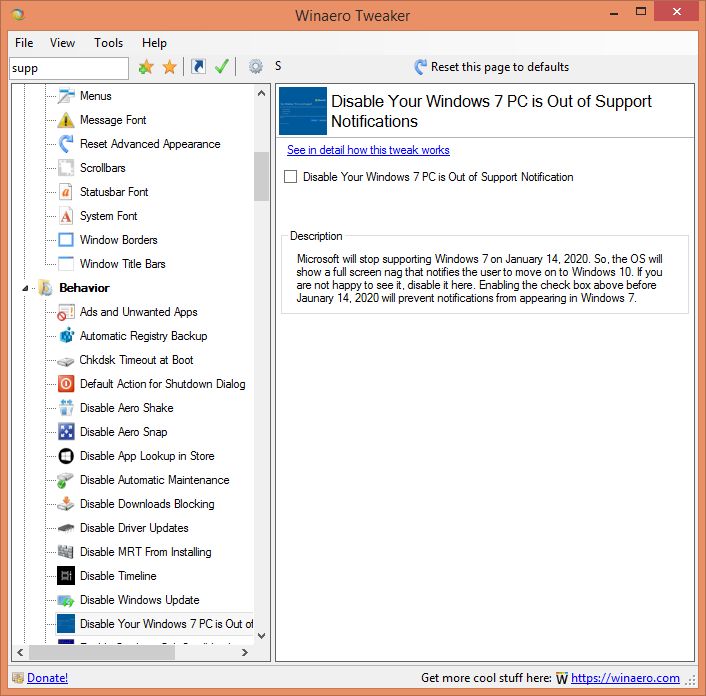Open the https://winaero.com link
Screen dimensions: 706x696
pos(625,678)
